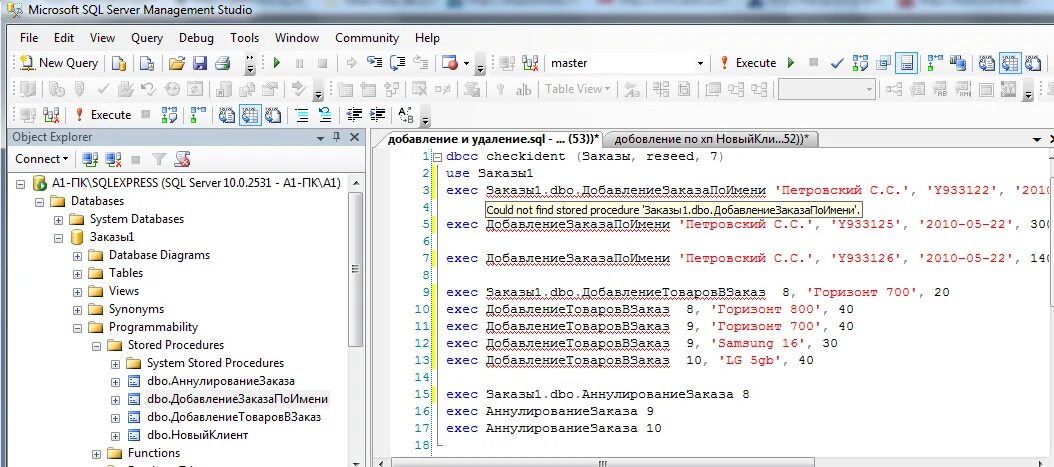This screenshot has width=1054, height=467.
Task: Open Connect dropdown in Object Explorer
Action: 42,159
